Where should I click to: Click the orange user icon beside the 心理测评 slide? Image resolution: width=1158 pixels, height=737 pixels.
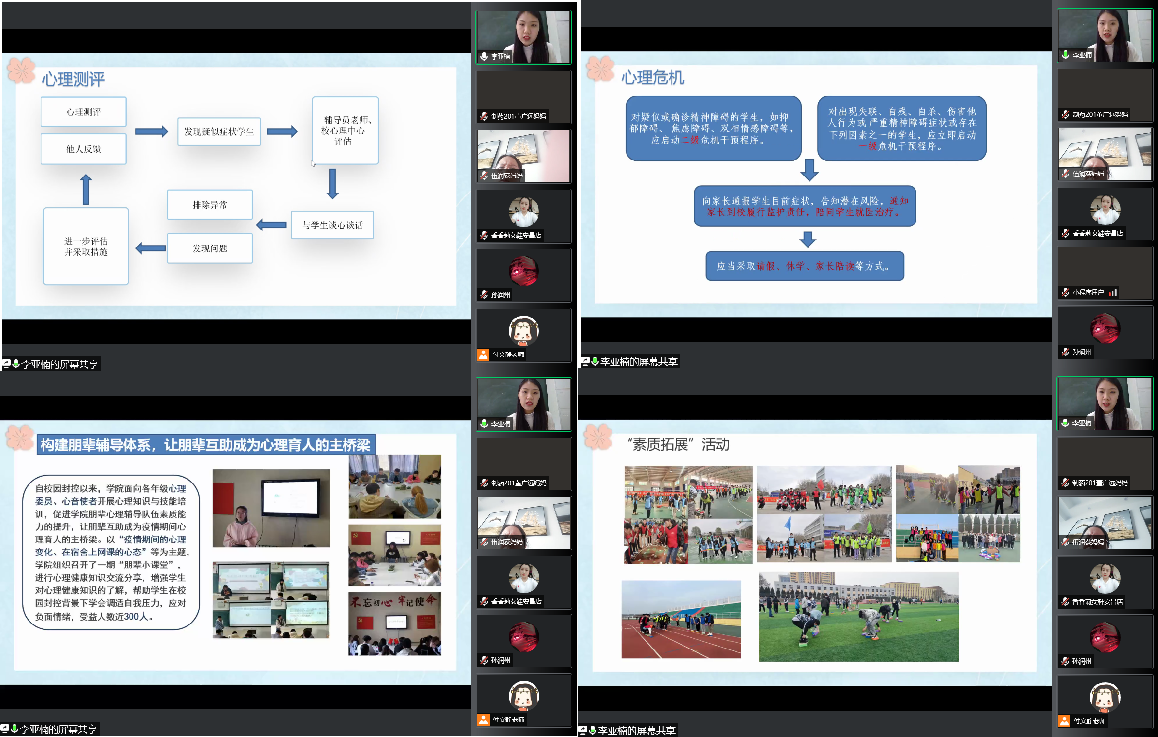pyautogui.click(x=485, y=353)
